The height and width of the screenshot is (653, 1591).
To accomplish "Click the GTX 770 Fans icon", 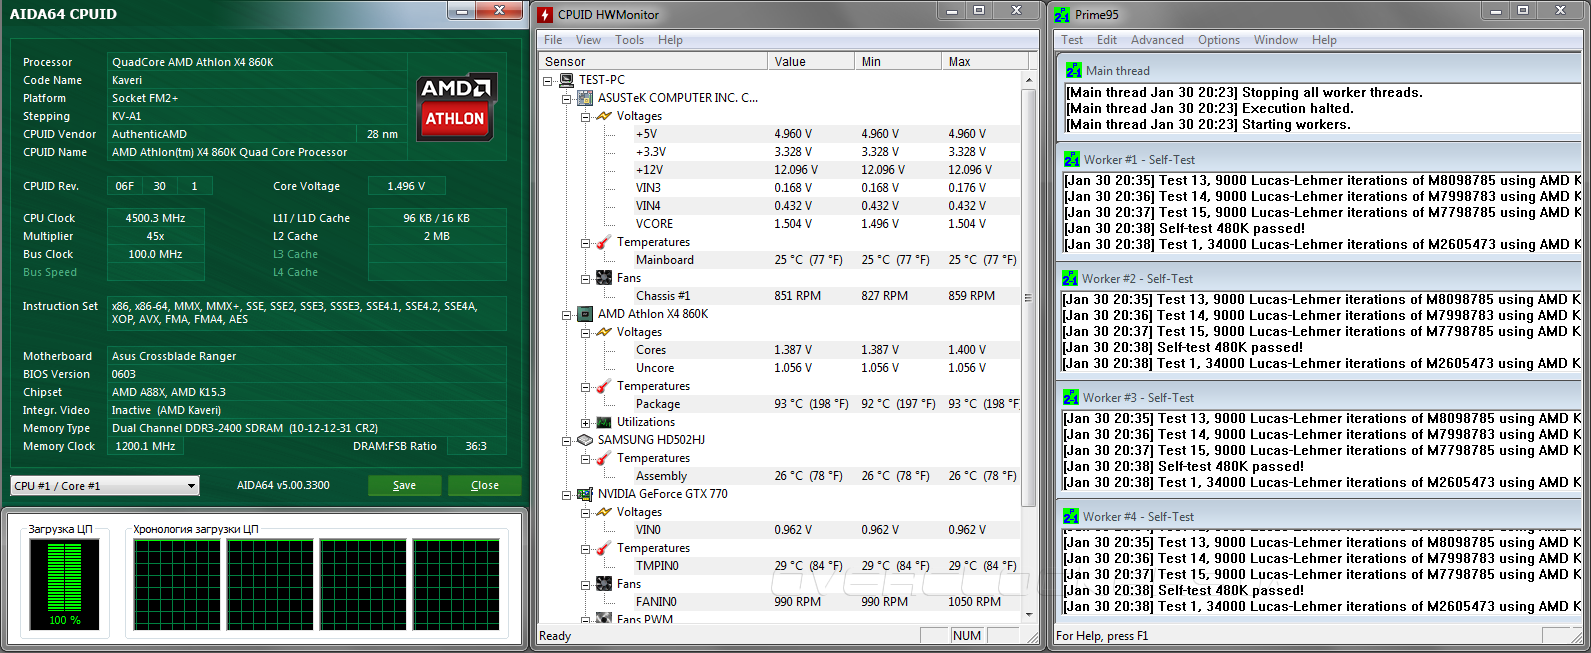I will coord(603,584).
